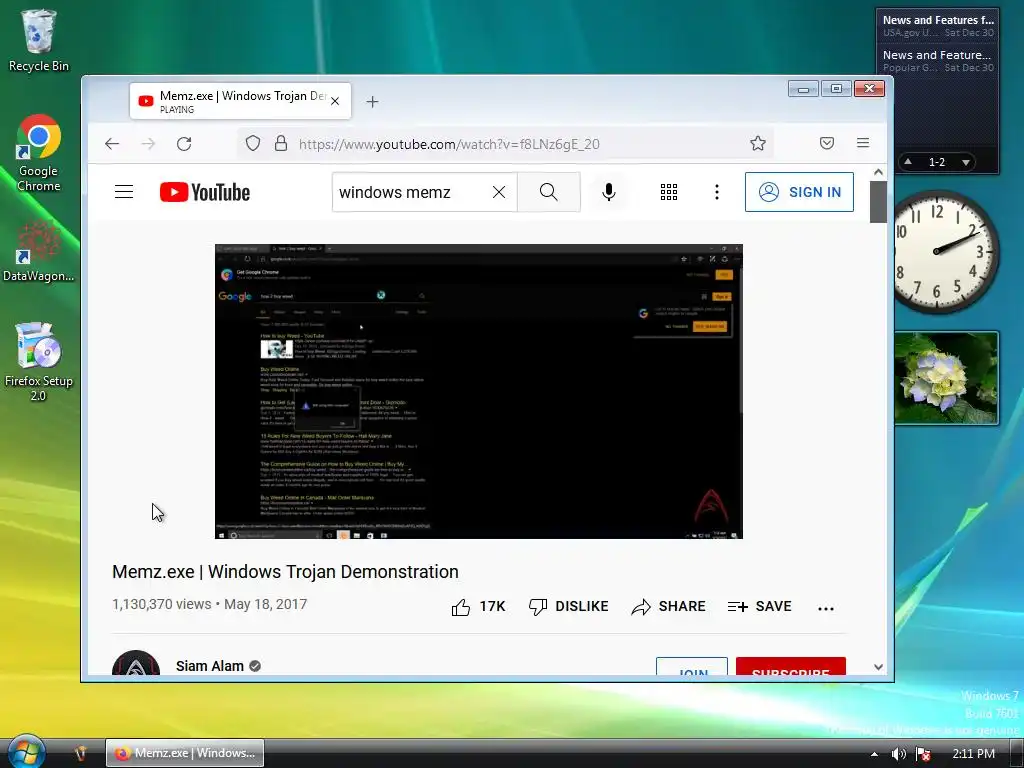
Task: Click page scrollbar up arrow
Action: [x=878, y=172]
